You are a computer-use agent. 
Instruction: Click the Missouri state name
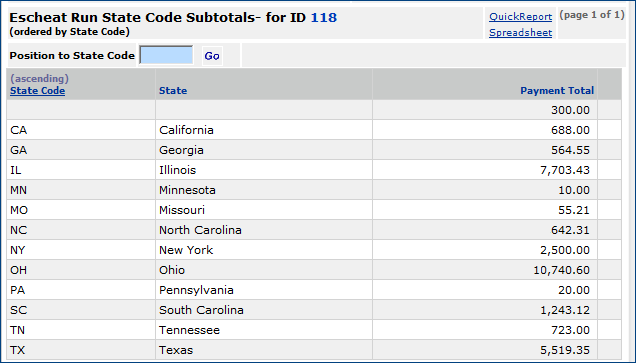pyautogui.click(x=182, y=210)
